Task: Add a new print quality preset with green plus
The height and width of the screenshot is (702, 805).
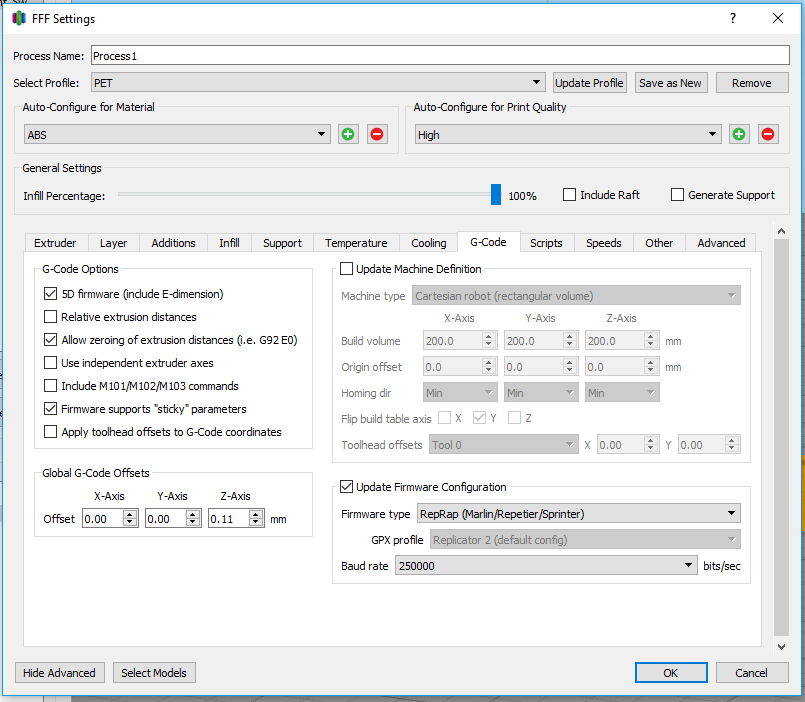Action: 739,135
